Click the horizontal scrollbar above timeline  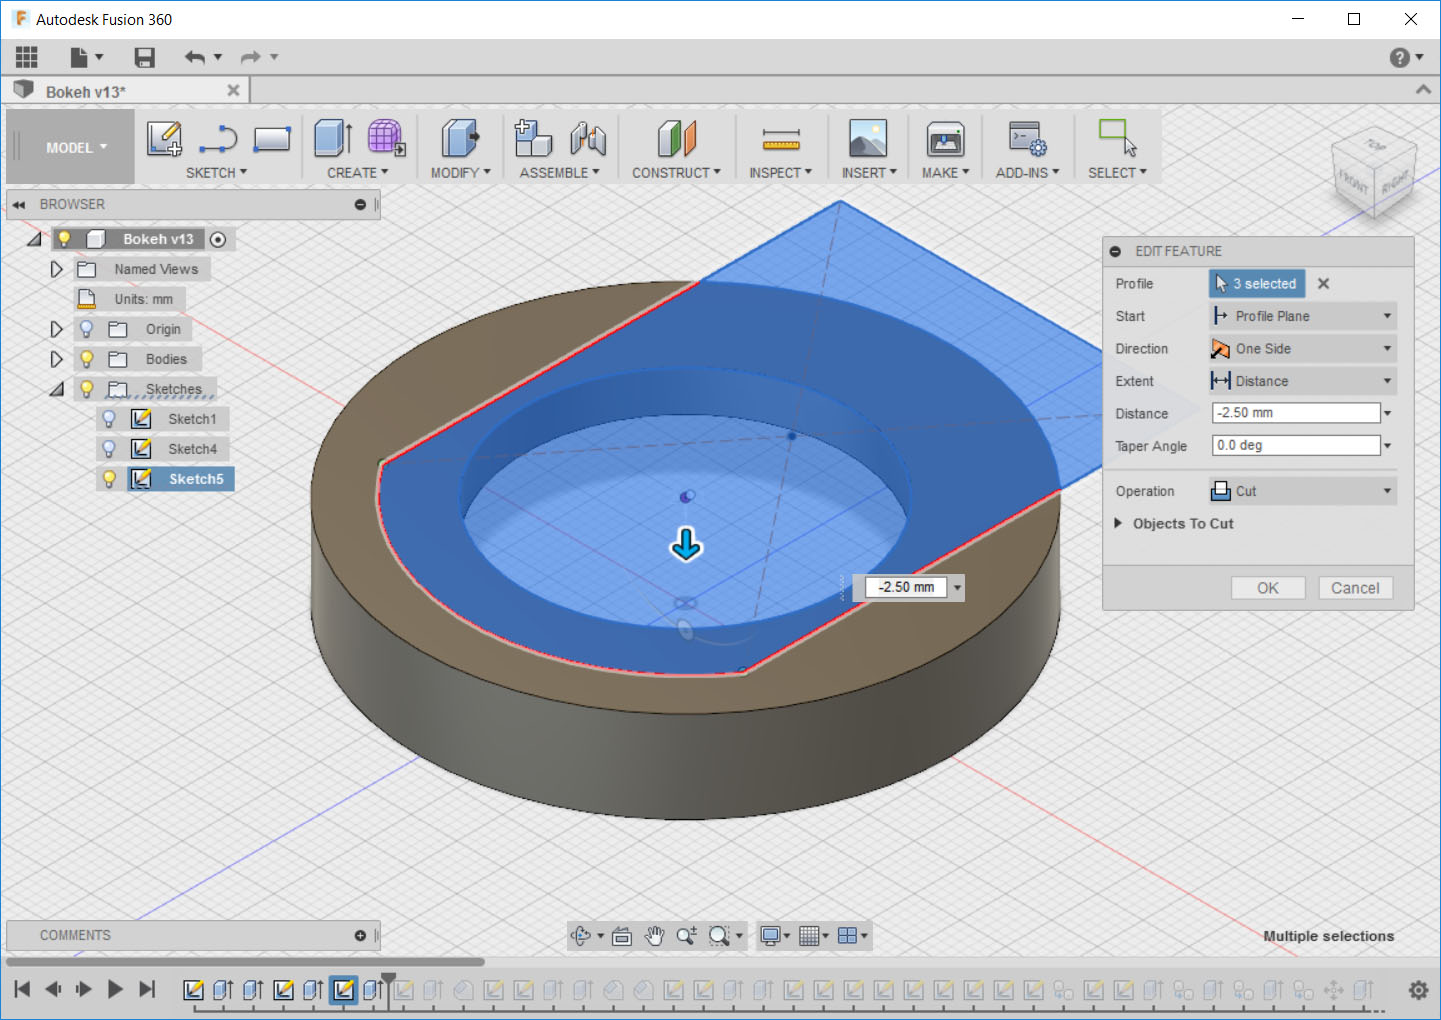[x=245, y=962]
